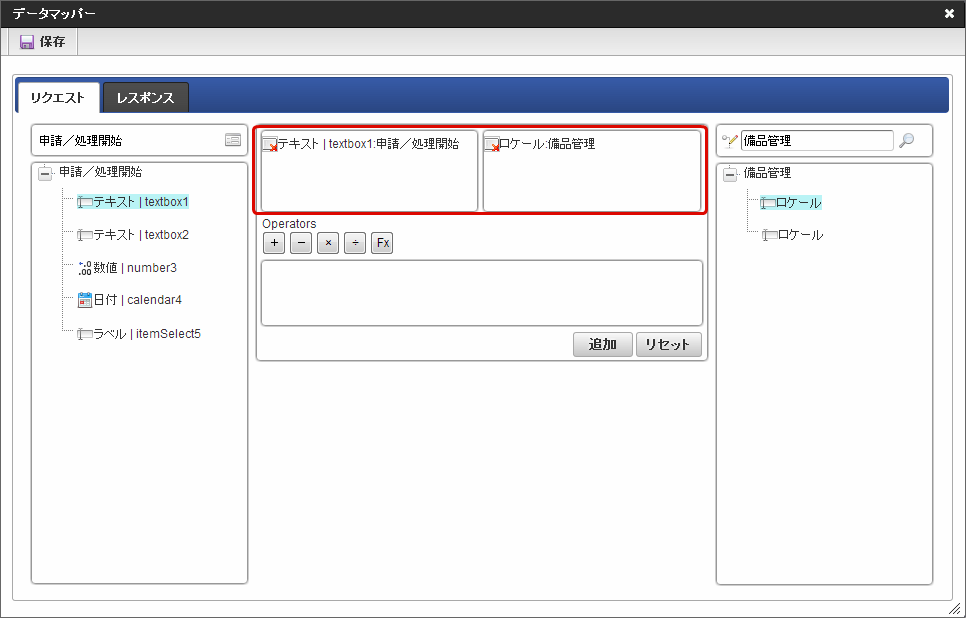Select 数値 | number3 in the tree
This screenshot has width=966, height=618.
click(134, 268)
